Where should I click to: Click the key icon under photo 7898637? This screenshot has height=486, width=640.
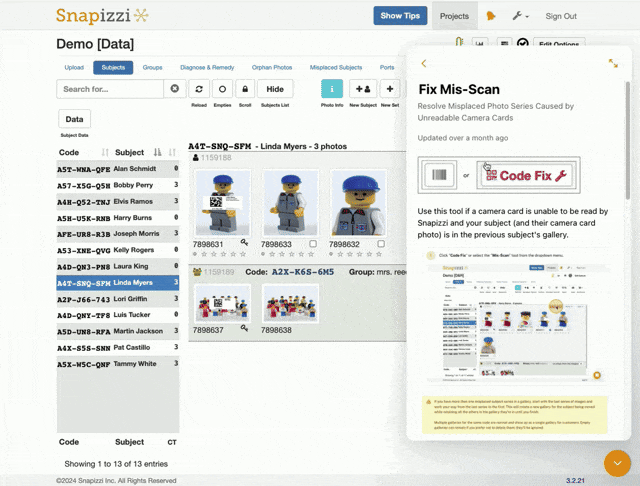click(x=244, y=328)
